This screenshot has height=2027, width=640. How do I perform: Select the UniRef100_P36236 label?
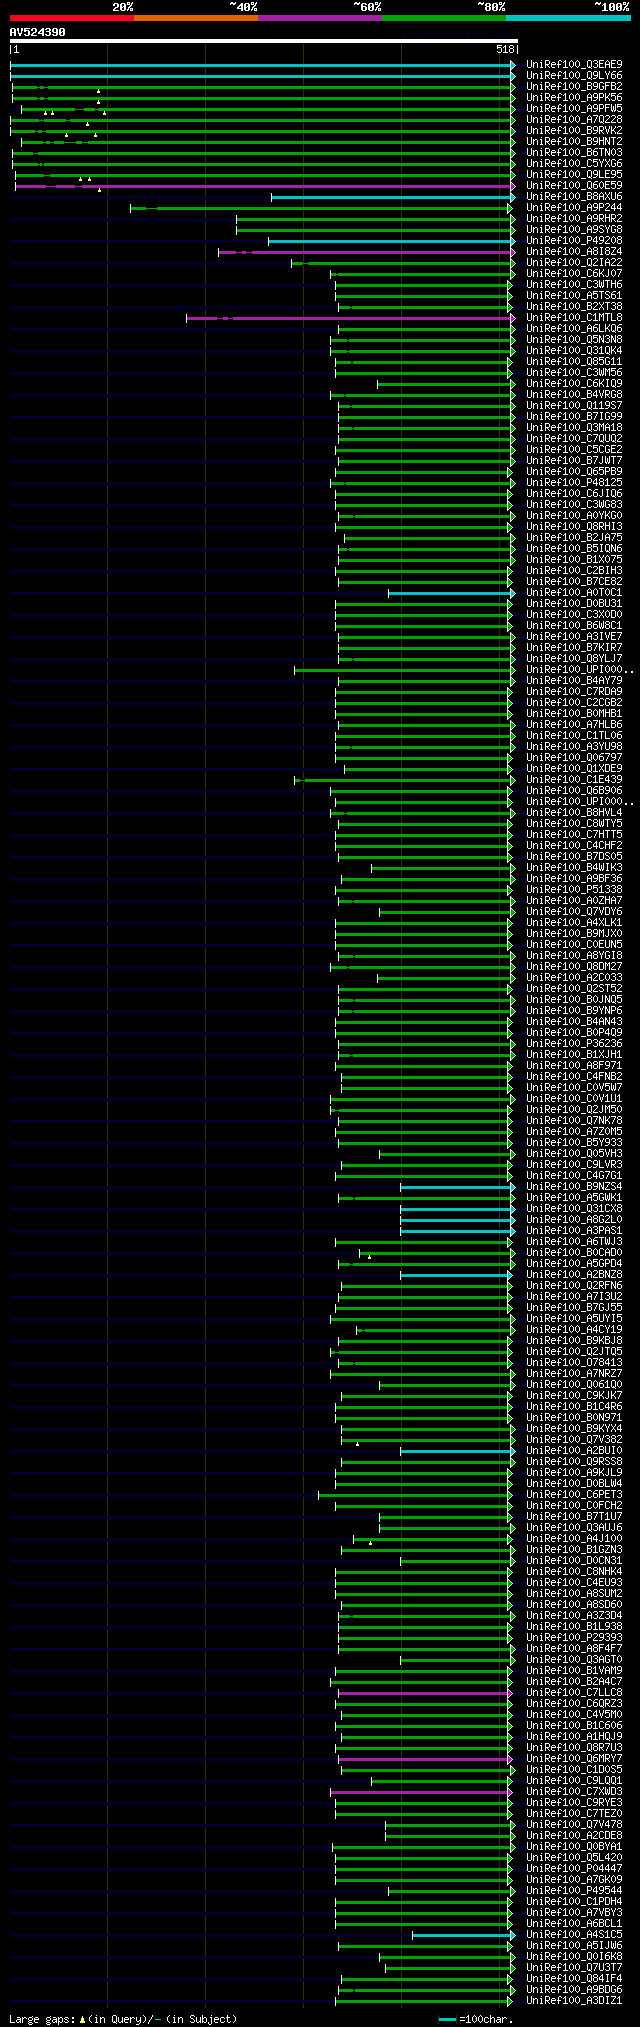(x=574, y=1044)
